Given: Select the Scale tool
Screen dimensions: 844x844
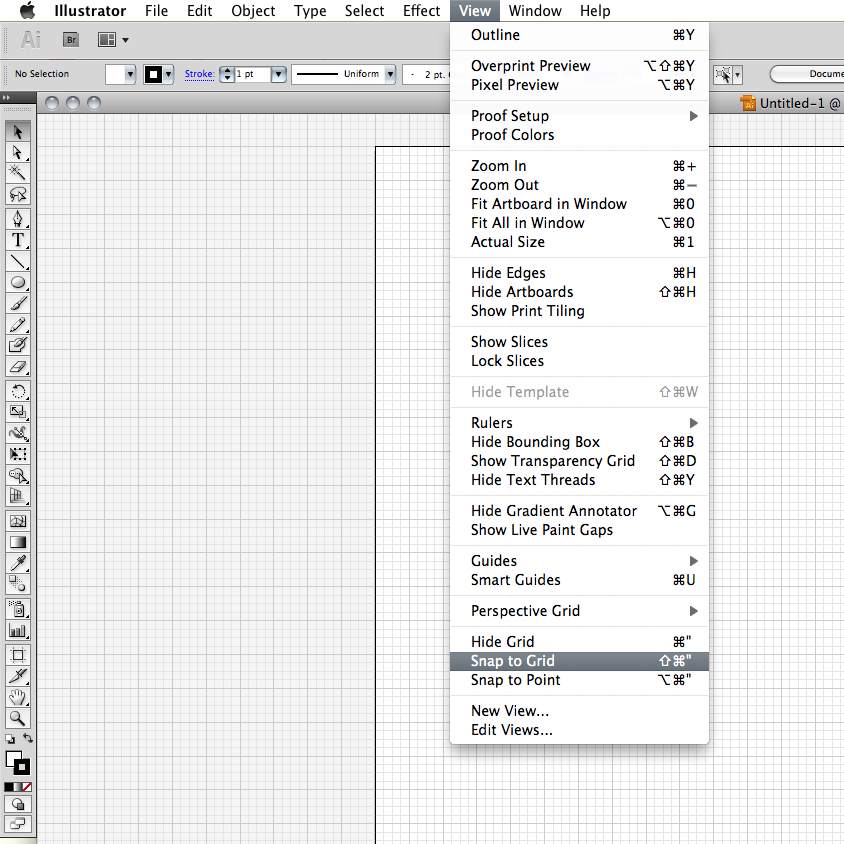Looking at the screenshot, I should click(x=18, y=412).
